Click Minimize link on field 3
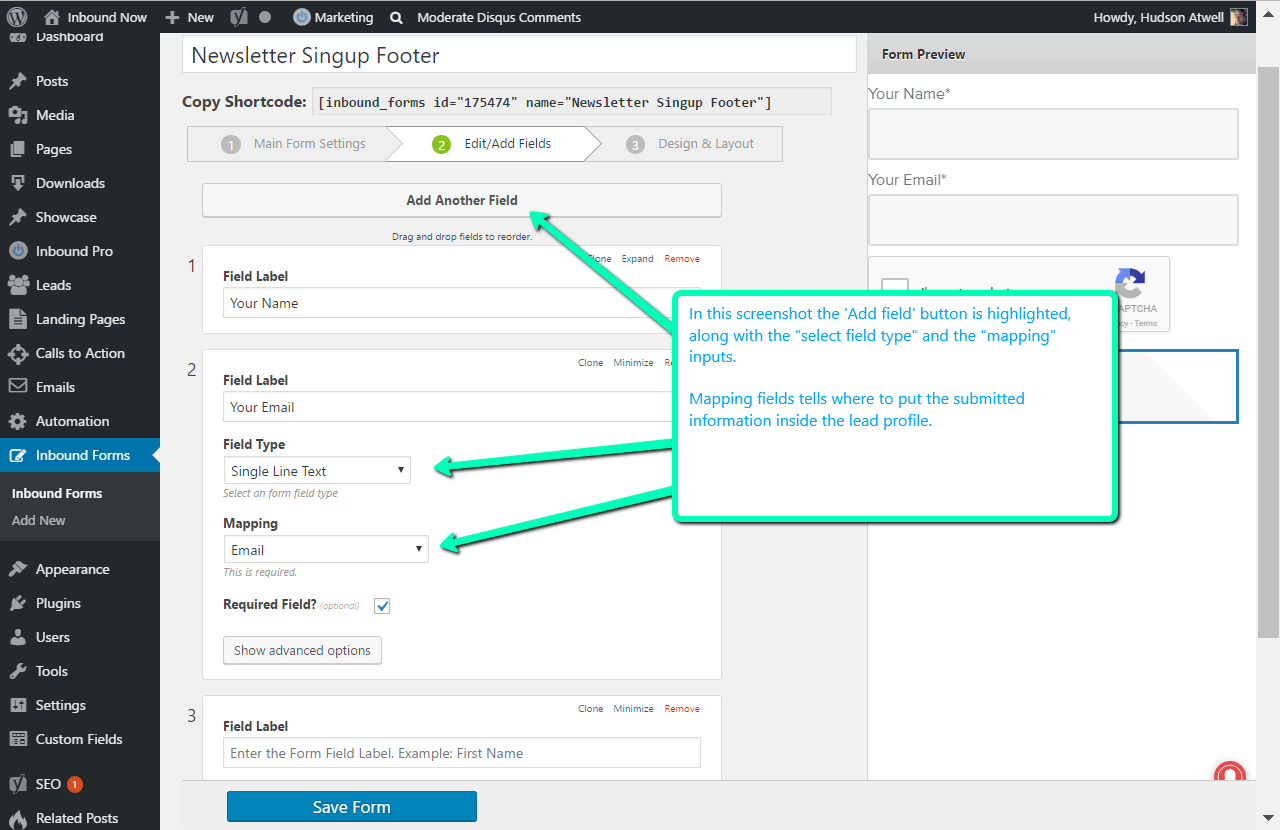The image size is (1280, 830). click(x=634, y=709)
